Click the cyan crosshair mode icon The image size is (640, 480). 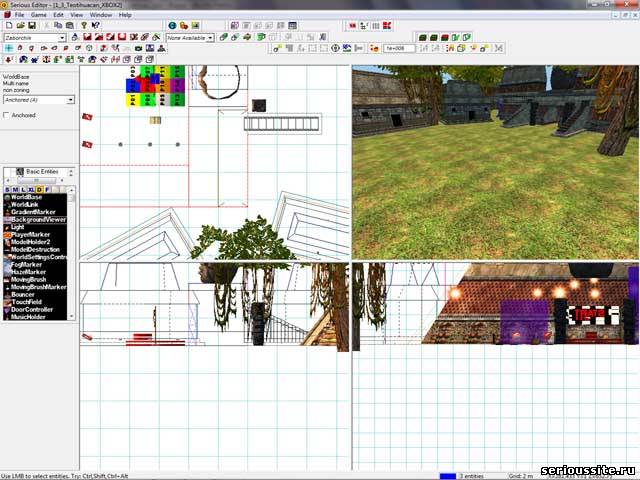(x=9, y=48)
